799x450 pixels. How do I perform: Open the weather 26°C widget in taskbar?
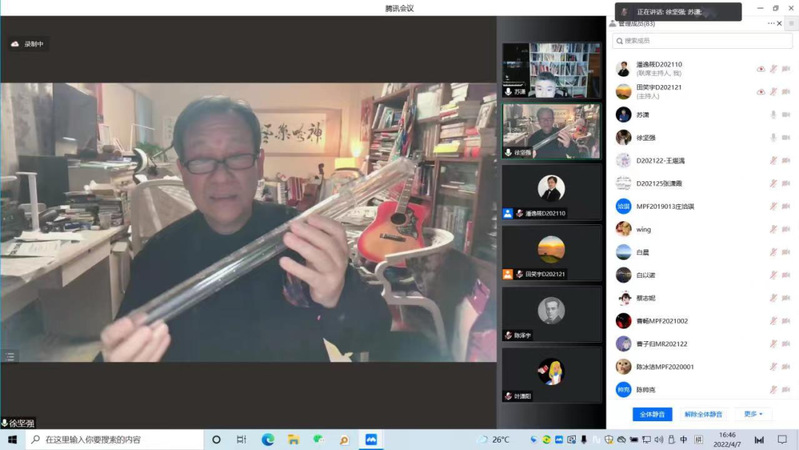pos(494,439)
